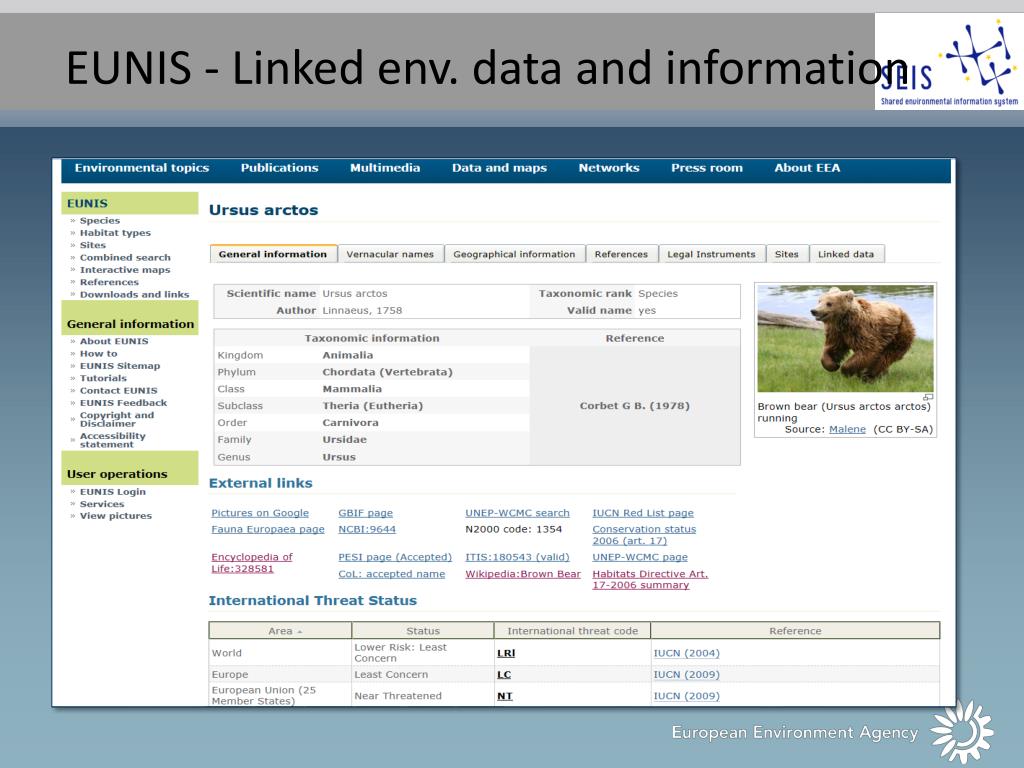This screenshot has width=1024, height=768.
Task: Open the Tutorials link
Action: pos(103,379)
